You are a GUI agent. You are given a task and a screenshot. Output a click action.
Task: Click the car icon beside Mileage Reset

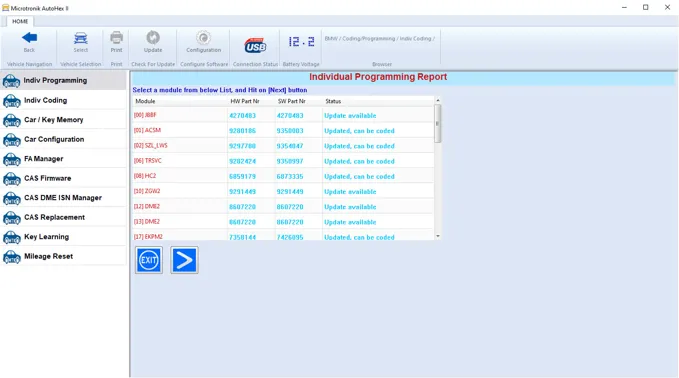coord(12,257)
